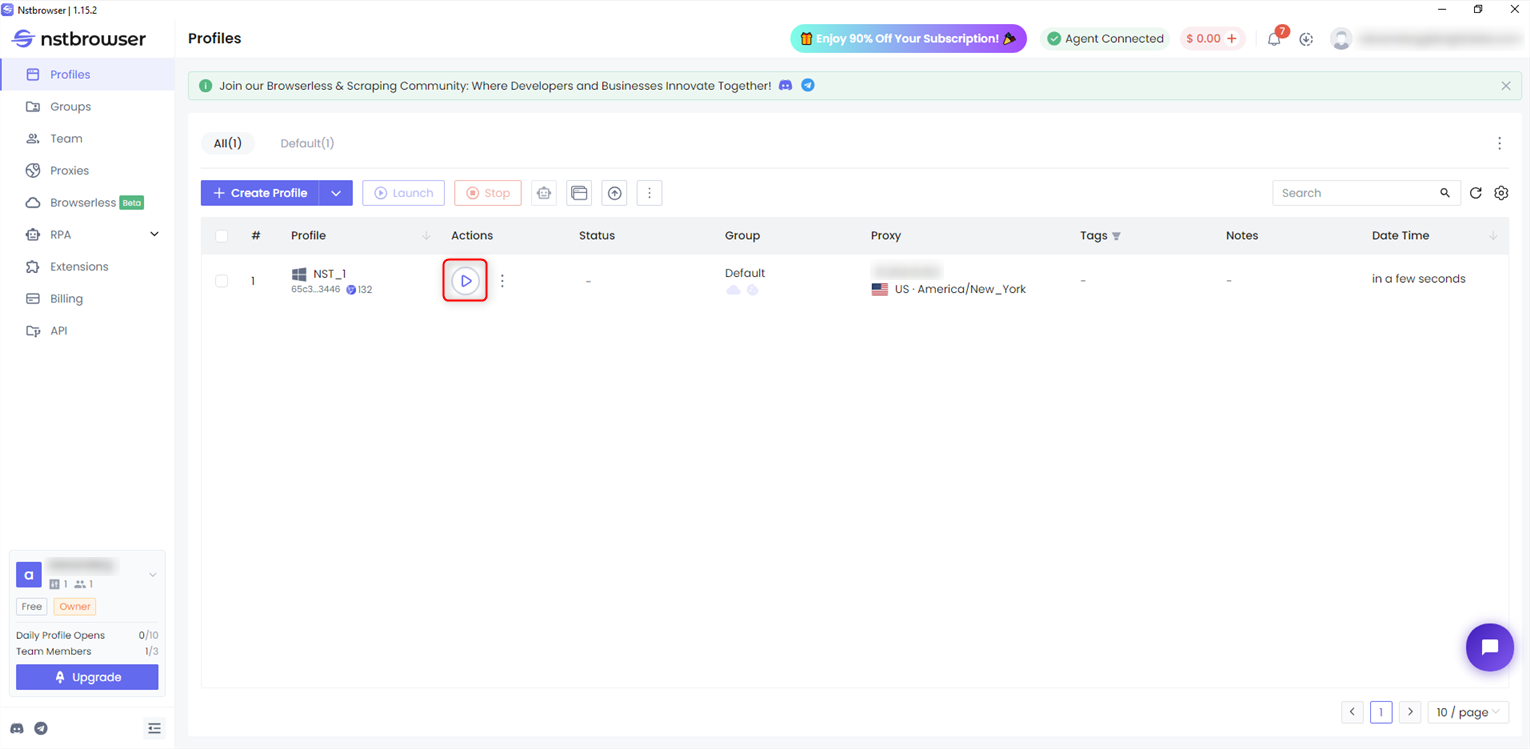Dismiss the community announcement banner
Viewport: 1530px width, 749px height.
(1506, 86)
